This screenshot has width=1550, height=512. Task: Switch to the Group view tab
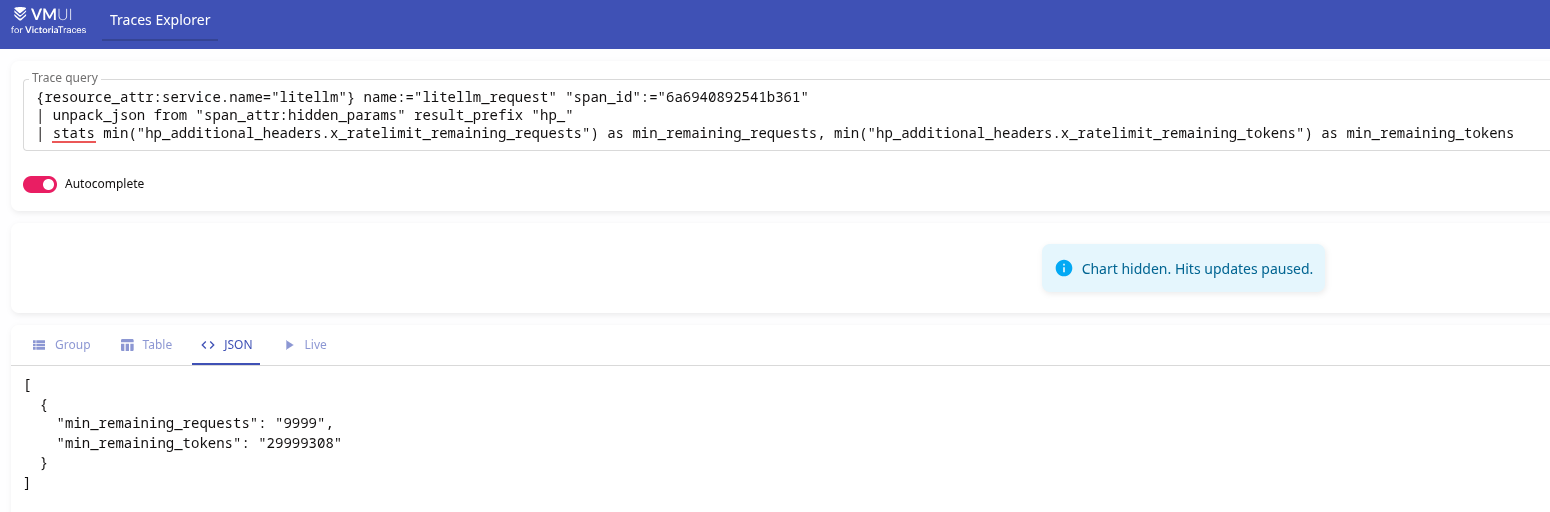[x=61, y=345]
